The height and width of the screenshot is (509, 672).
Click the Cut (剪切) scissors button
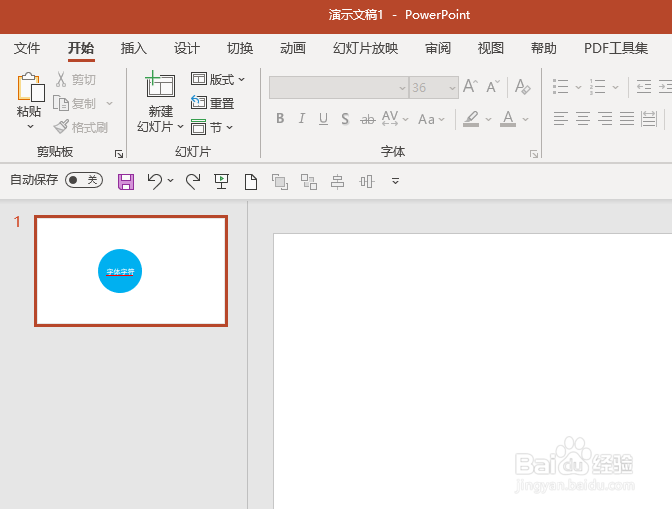coord(75,79)
